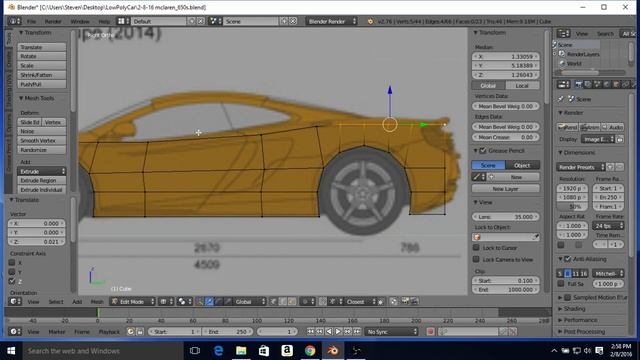Open the World properties tab icon
This screenshot has width=640, height=360.
[606, 84]
